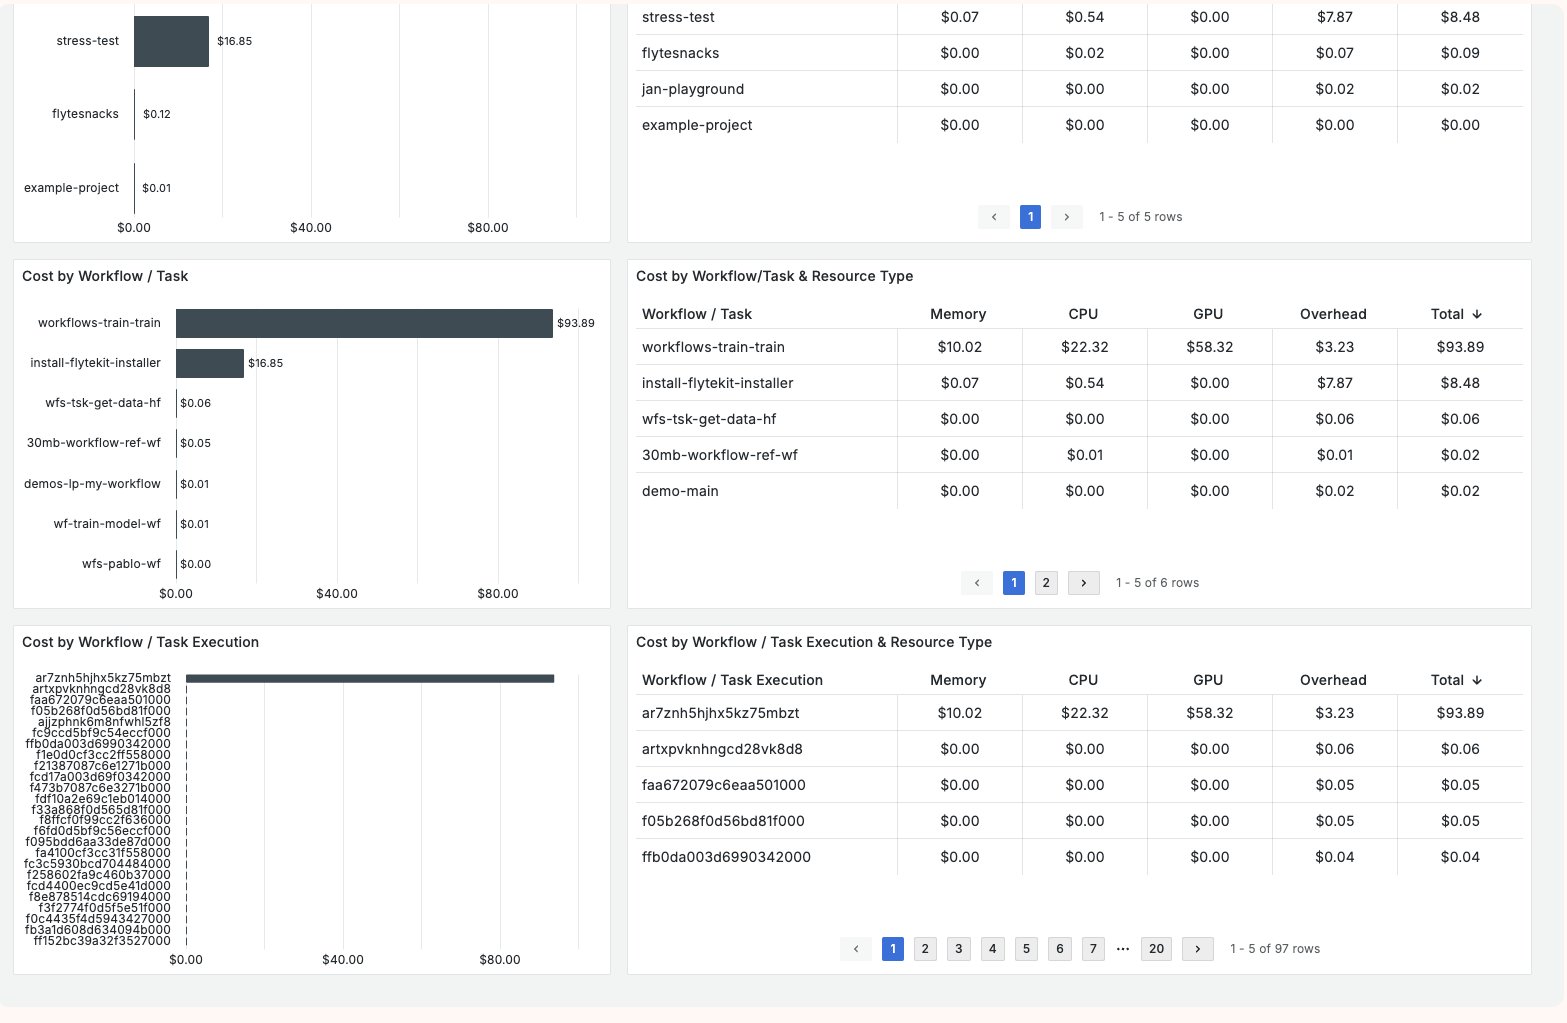This screenshot has height=1023, width=1567.
Task: Jump to page 20 of Task Execution table
Action: (1156, 949)
